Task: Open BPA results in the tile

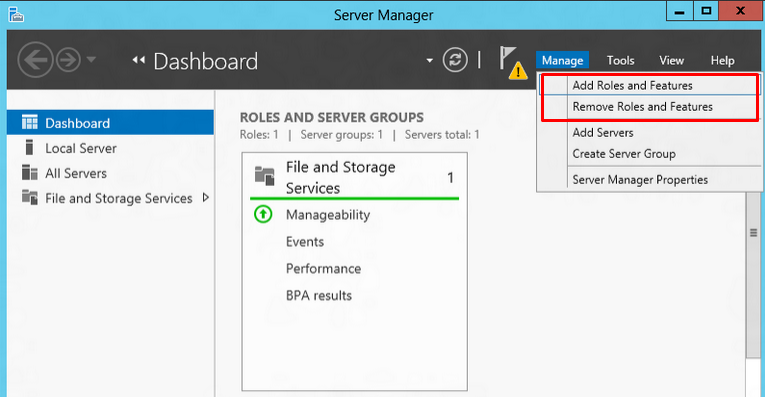Action: click(x=319, y=295)
